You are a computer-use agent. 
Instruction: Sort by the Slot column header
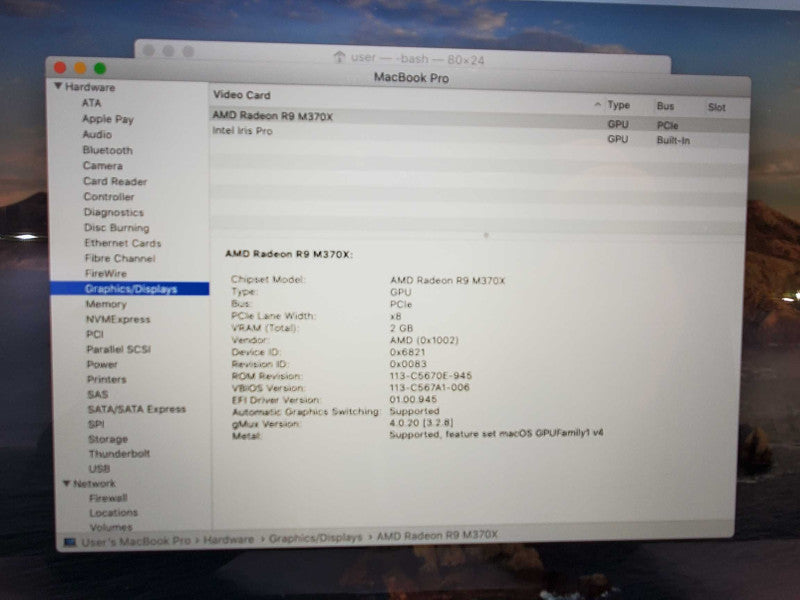716,107
